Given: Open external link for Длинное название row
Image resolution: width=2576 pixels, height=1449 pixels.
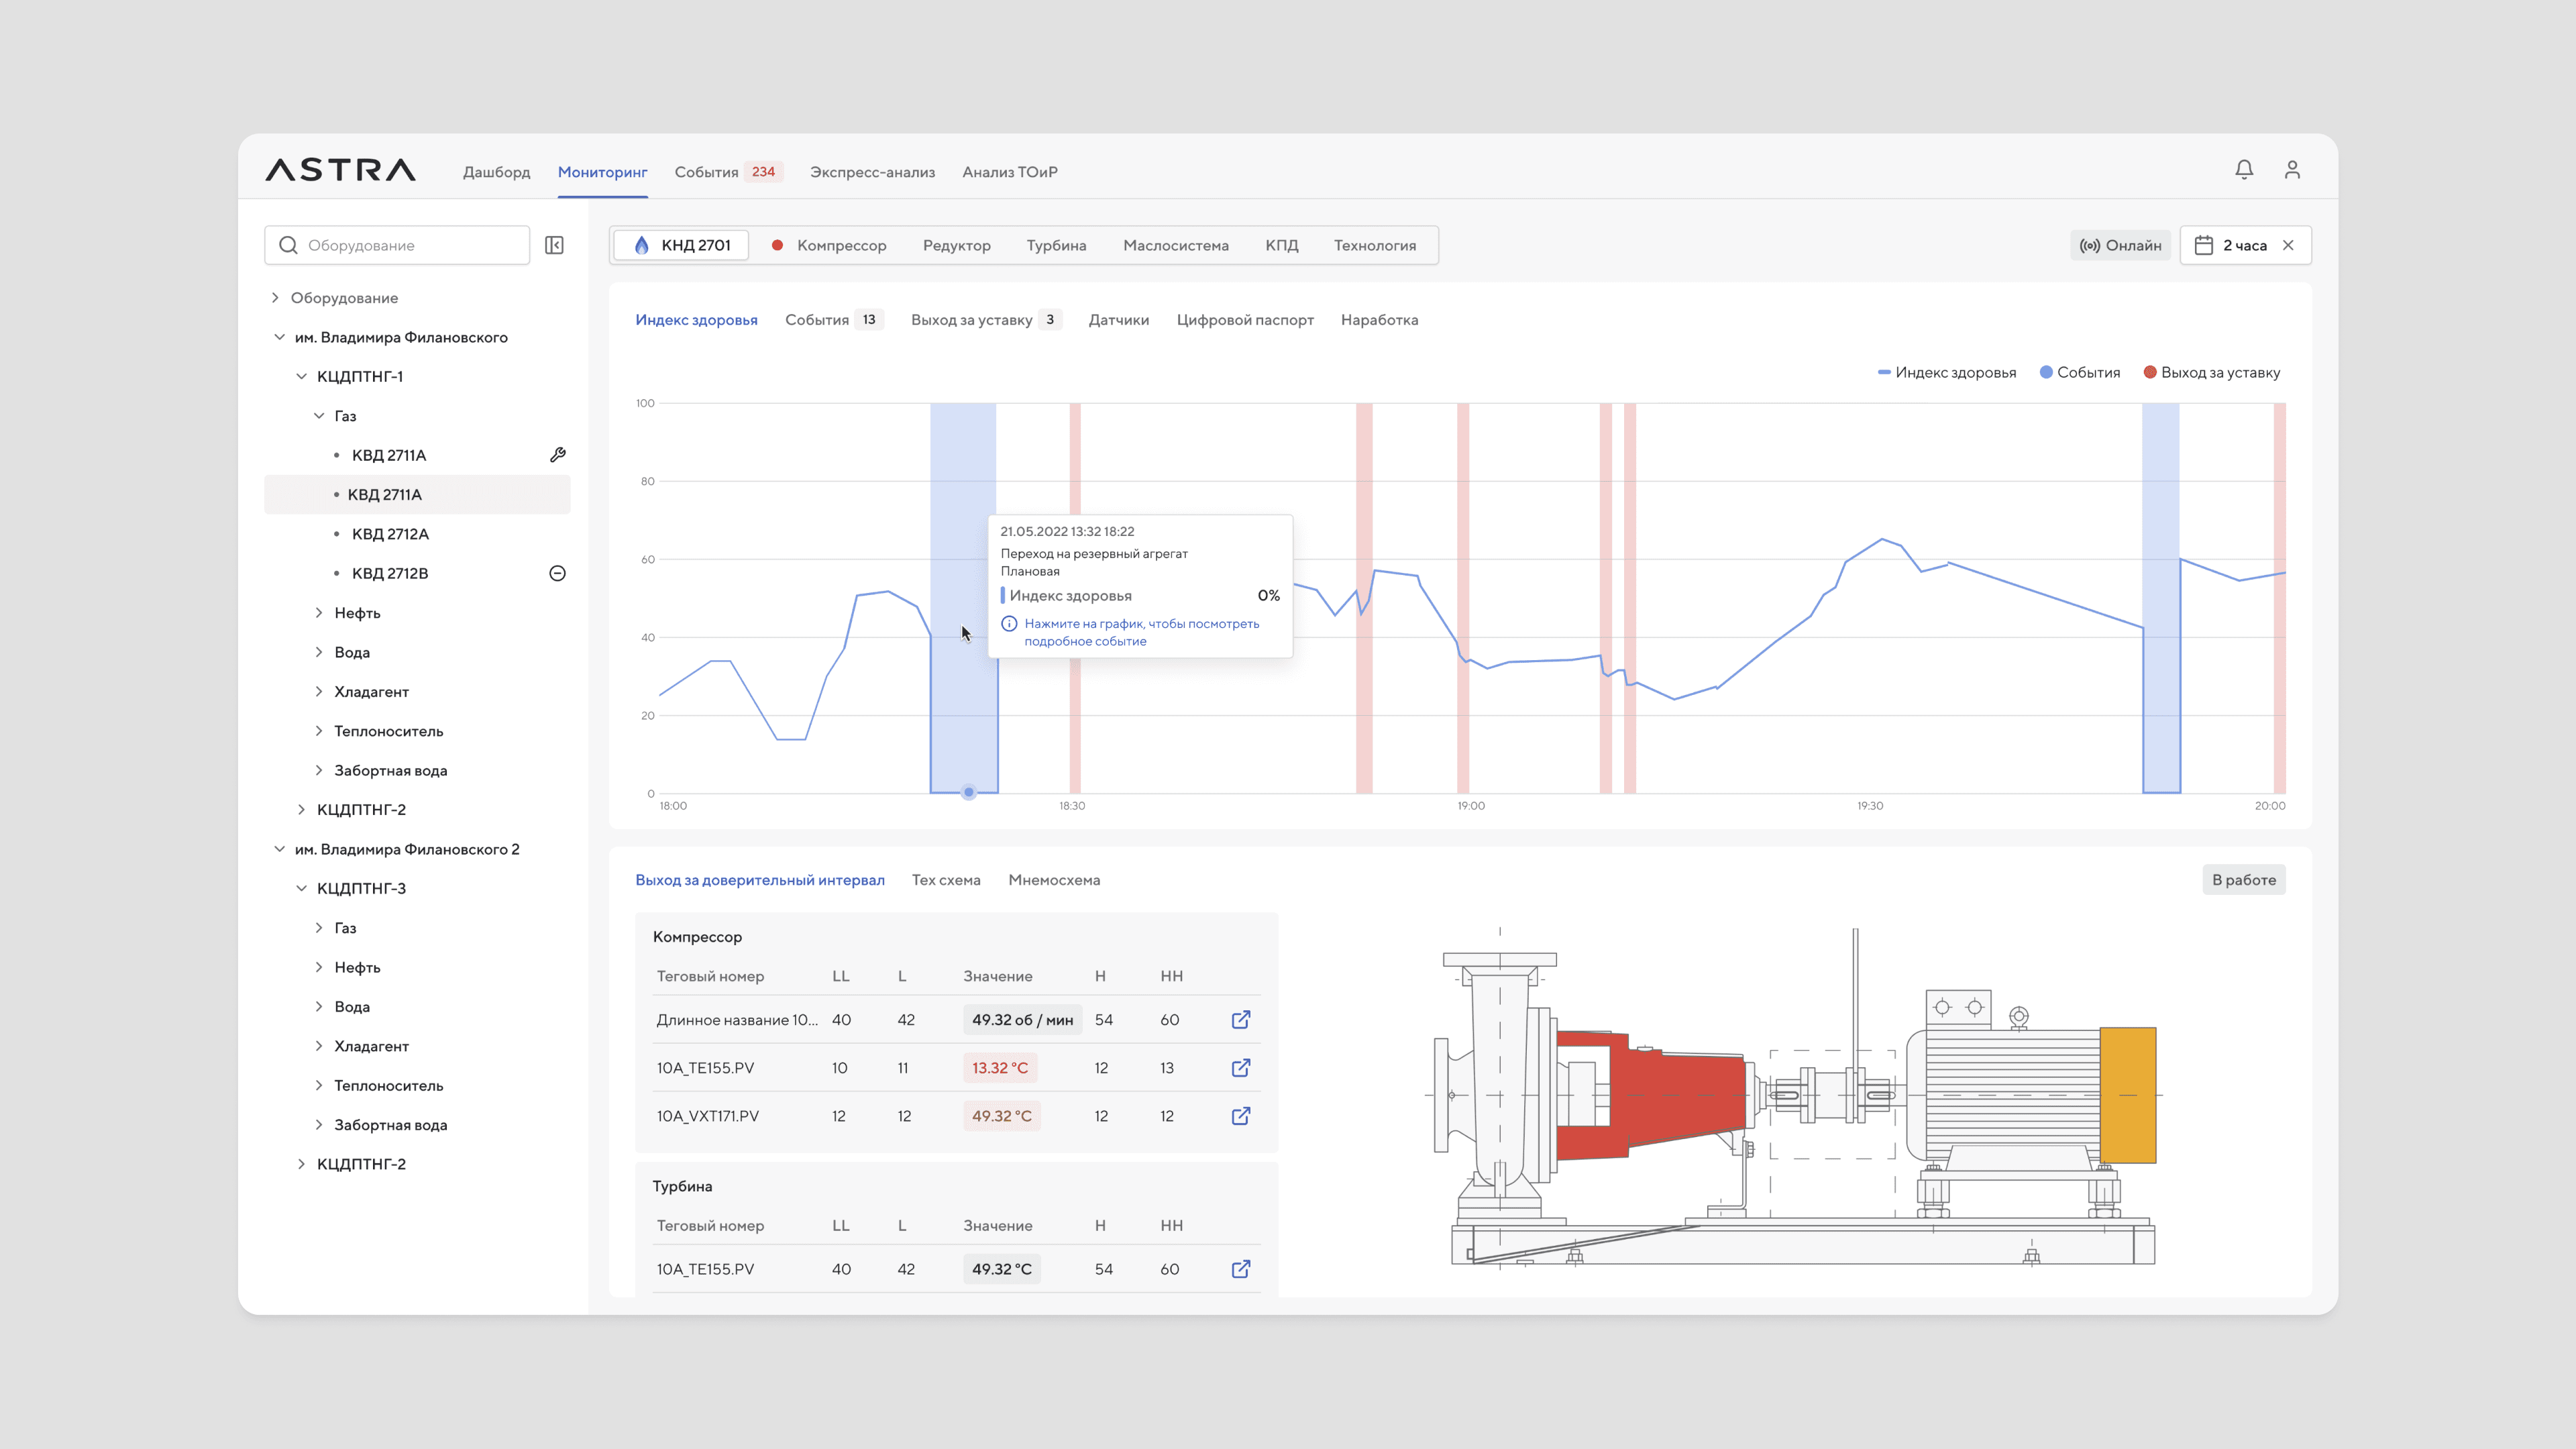Looking at the screenshot, I should (1240, 1020).
